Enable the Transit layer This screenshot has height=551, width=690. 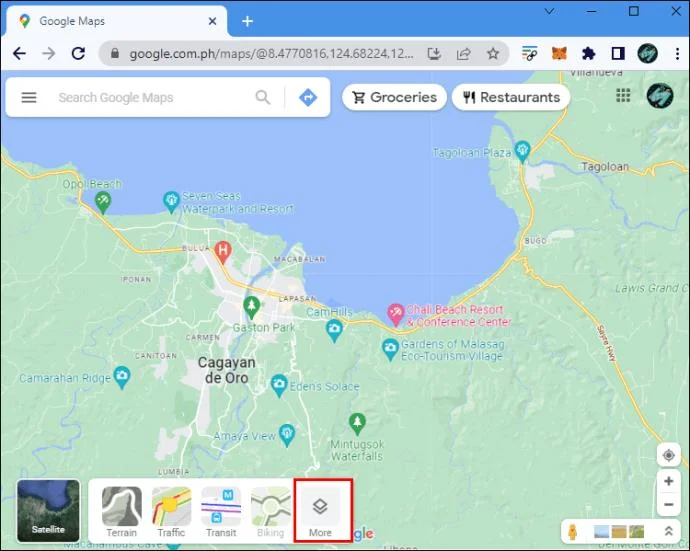coord(221,512)
